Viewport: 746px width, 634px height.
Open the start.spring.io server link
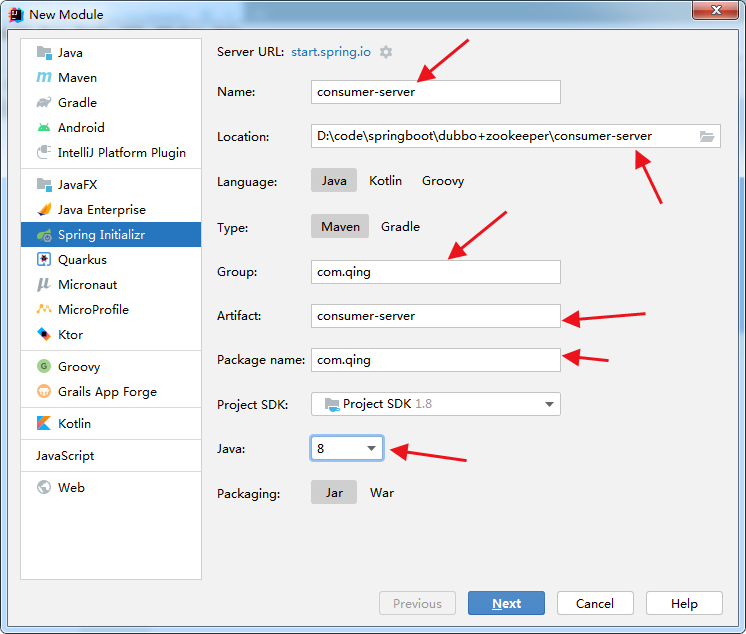click(x=331, y=52)
